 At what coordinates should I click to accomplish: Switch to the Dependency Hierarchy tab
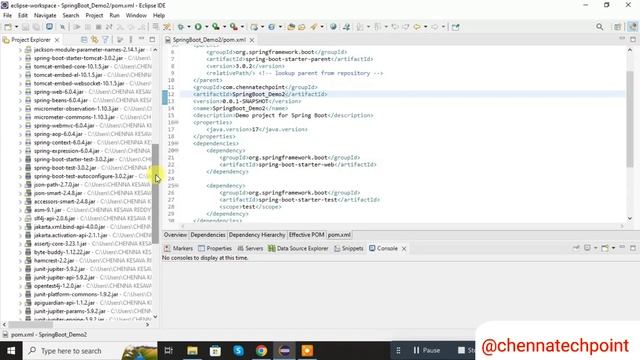257,235
